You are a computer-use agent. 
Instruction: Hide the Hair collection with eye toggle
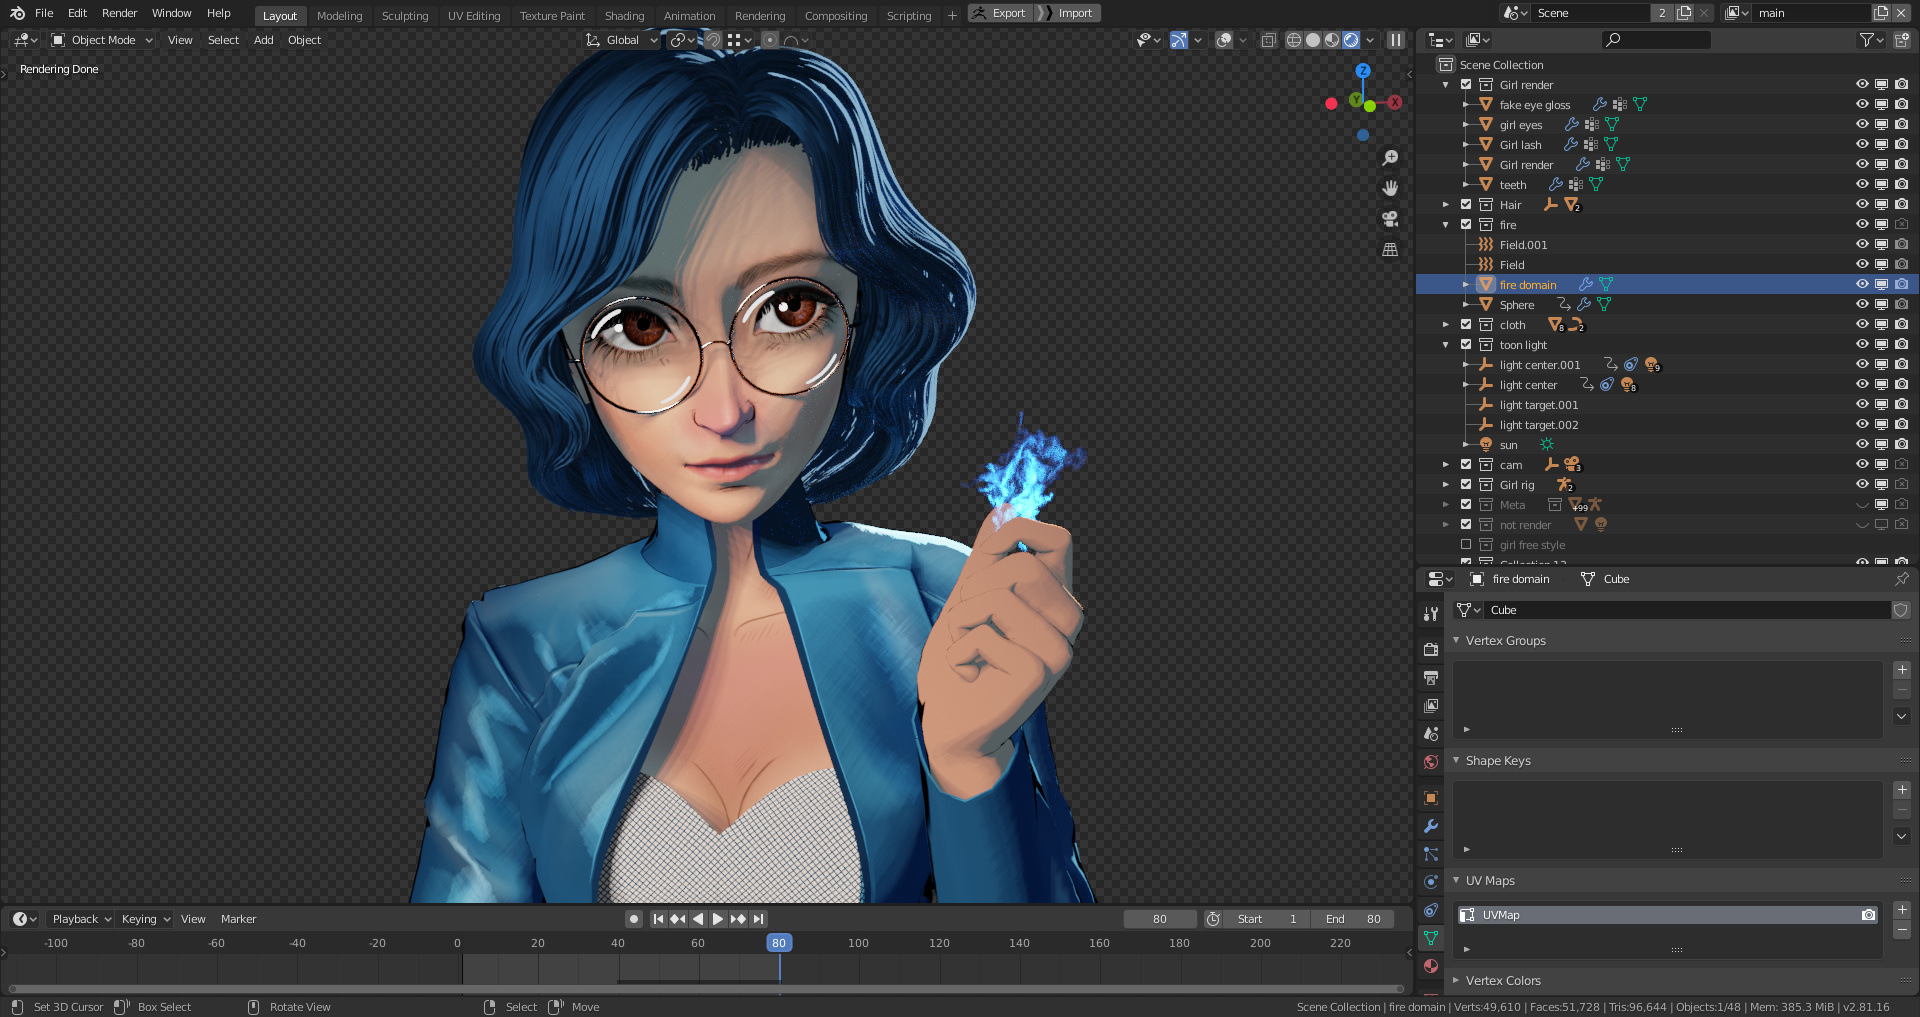pos(1862,204)
